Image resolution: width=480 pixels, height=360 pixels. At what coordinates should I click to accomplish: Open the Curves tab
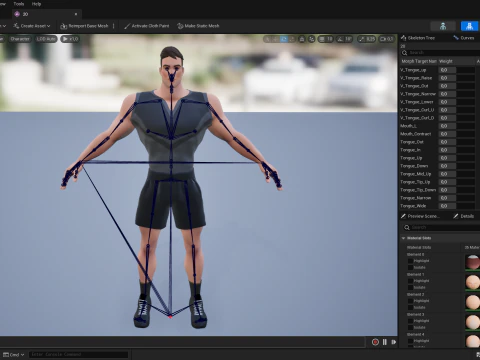pyautogui.click(x=464, y=38)
